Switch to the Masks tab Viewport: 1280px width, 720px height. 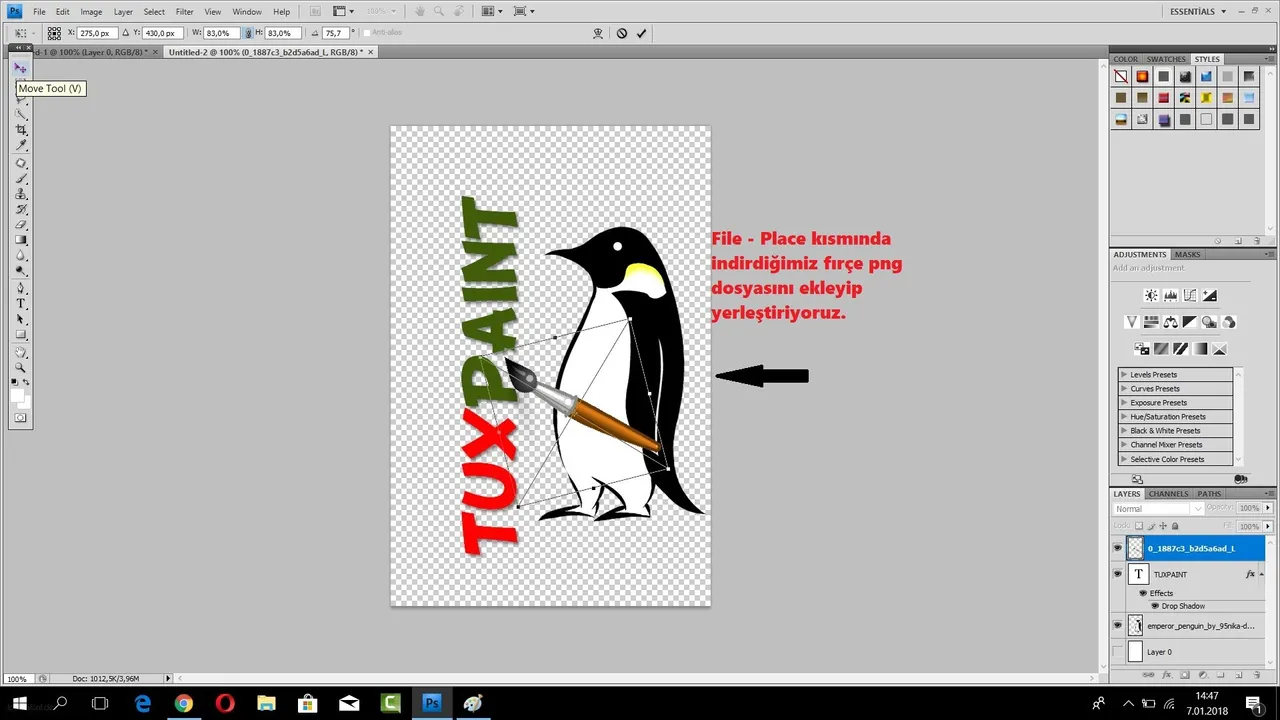click(x=1188, y=254)
